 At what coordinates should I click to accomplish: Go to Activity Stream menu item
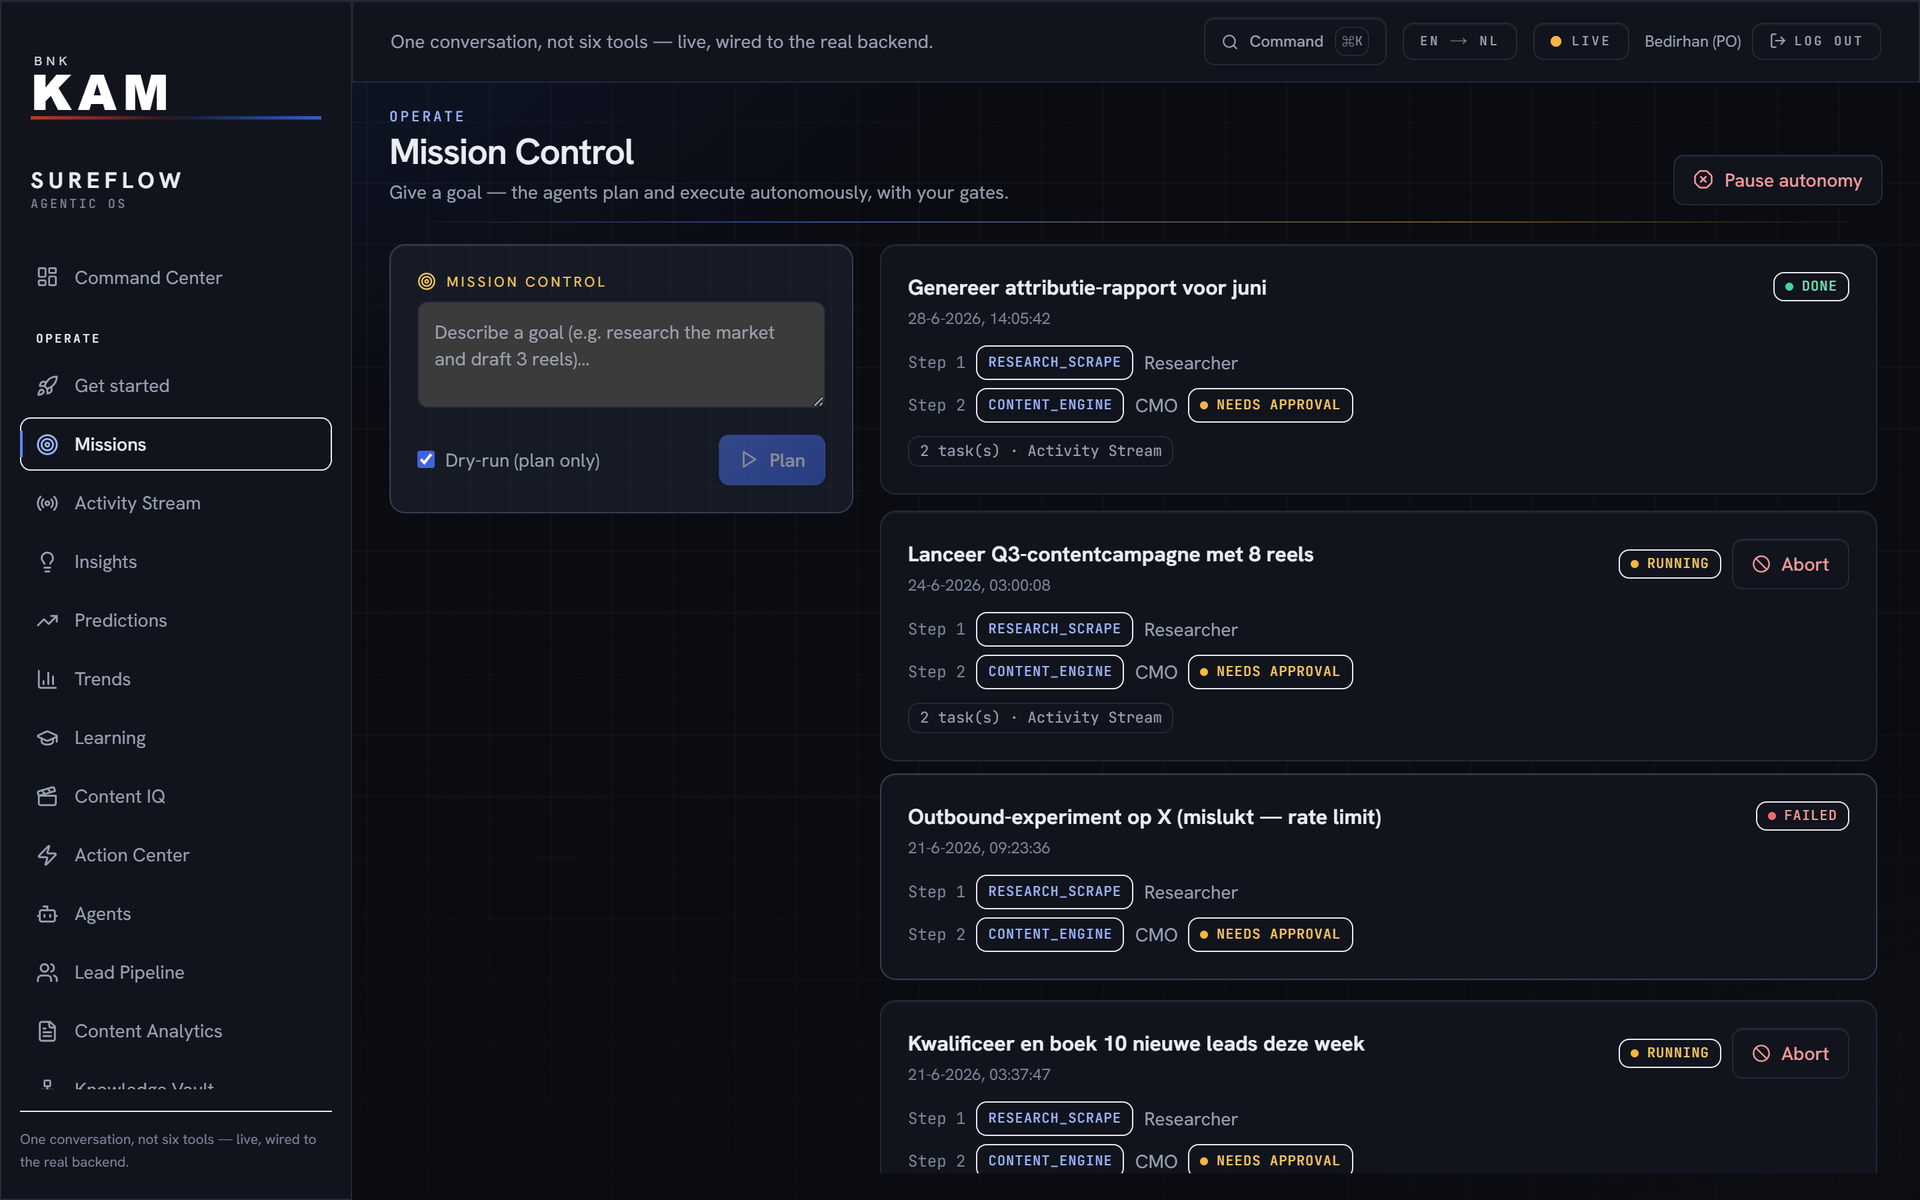pos(176,503)
